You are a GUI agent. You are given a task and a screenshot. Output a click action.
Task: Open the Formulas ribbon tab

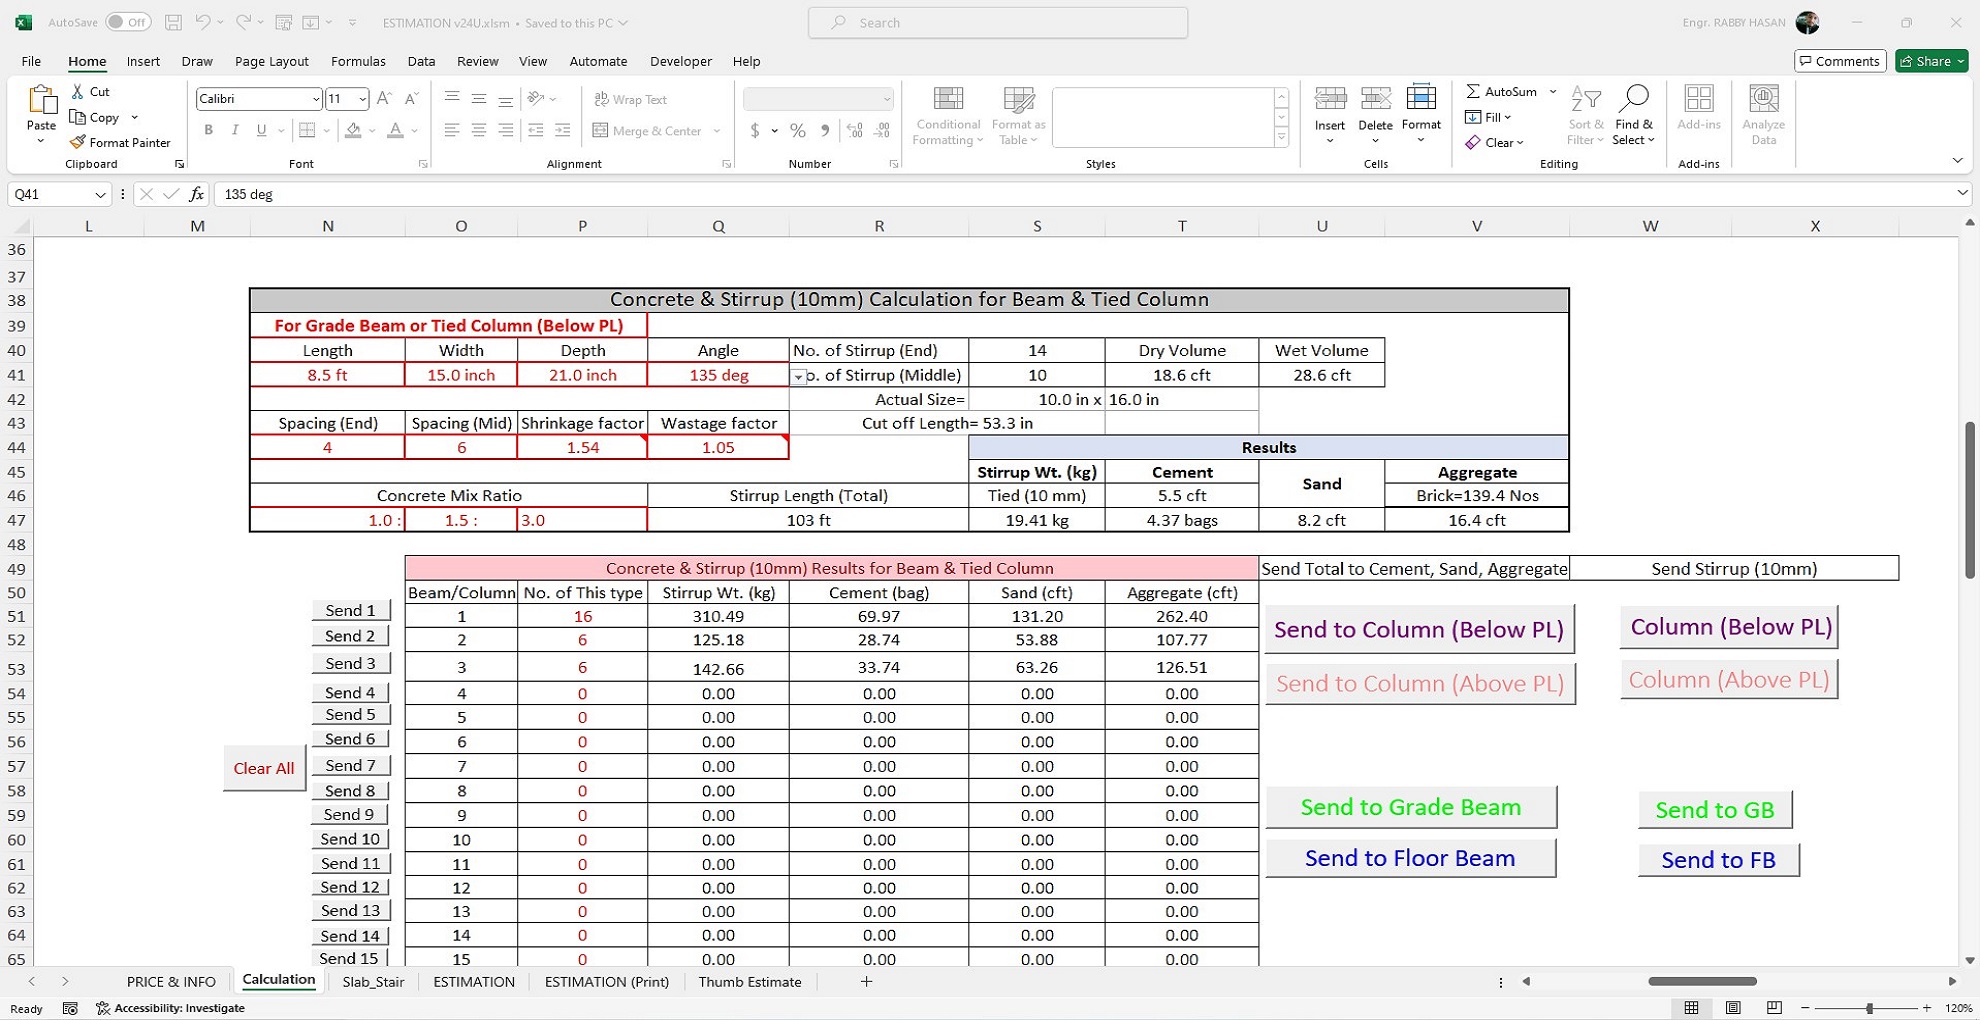coord(358,61)
